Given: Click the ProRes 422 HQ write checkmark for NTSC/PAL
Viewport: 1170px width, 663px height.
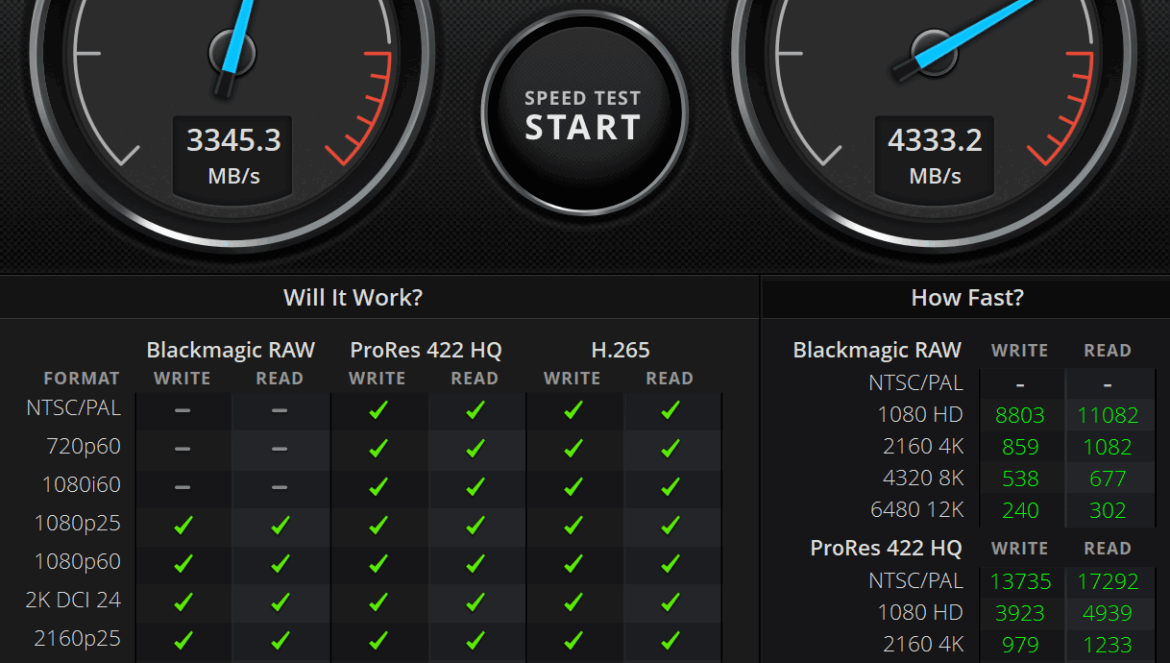Looking at the screenshot, I should click(x=378, y=410).
